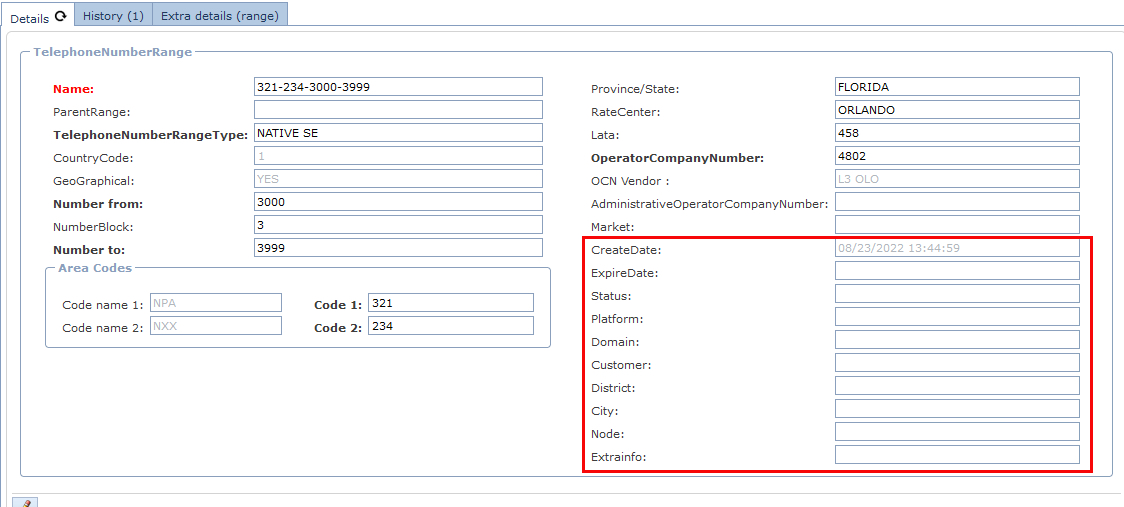The image size is (1124, 507).
Task: Click the refresh icon on Details tab
Action: 61,17
